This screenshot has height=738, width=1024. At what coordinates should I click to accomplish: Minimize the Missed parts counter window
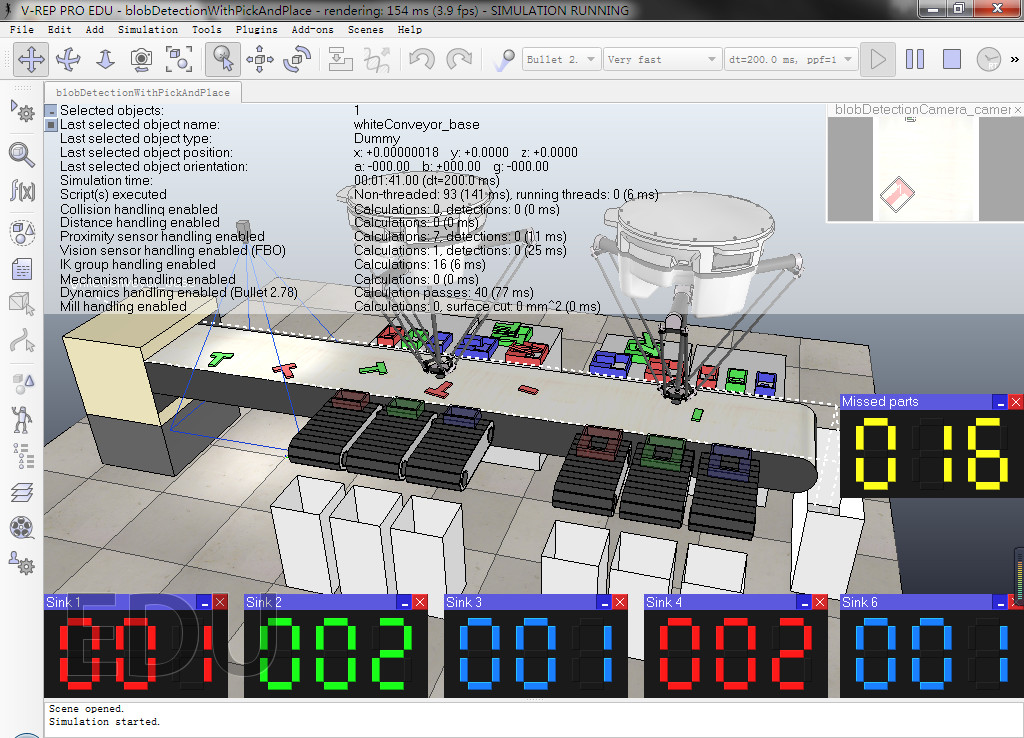coord(1000,402)
